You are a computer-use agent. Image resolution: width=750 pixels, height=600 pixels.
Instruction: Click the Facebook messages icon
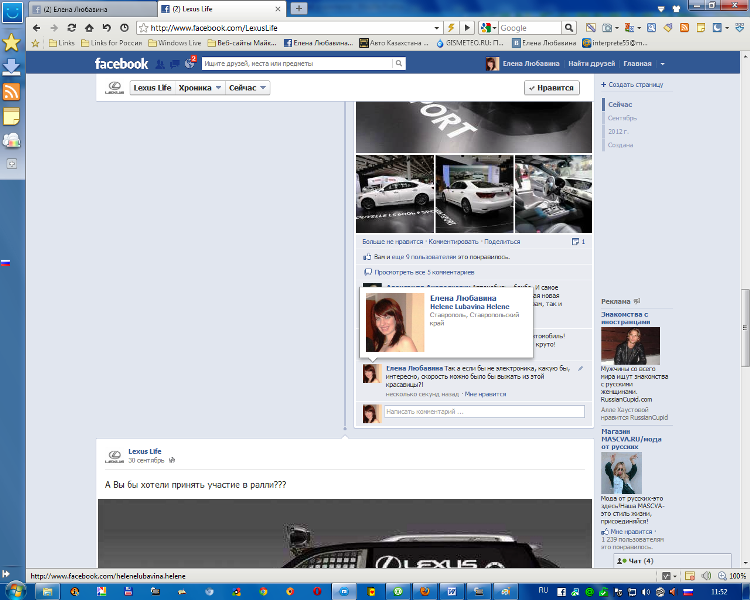click(x=175, y=64)
